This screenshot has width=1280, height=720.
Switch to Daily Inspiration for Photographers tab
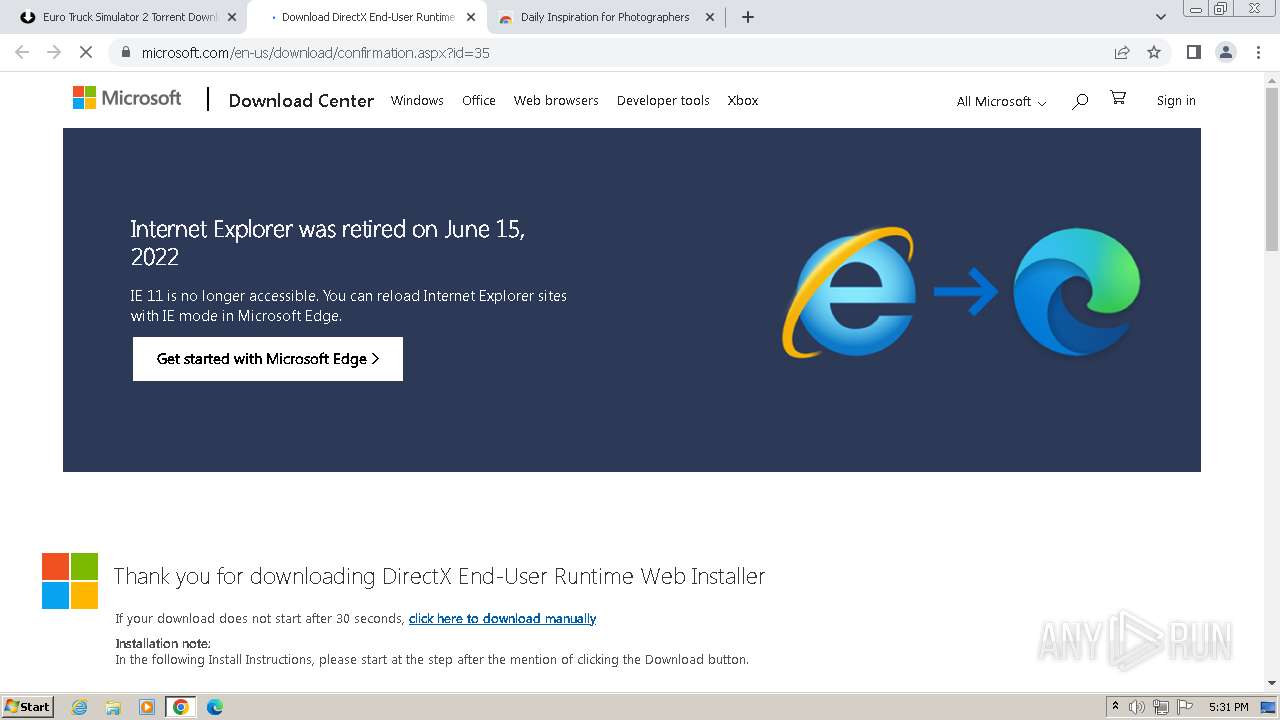pos(604,17)
